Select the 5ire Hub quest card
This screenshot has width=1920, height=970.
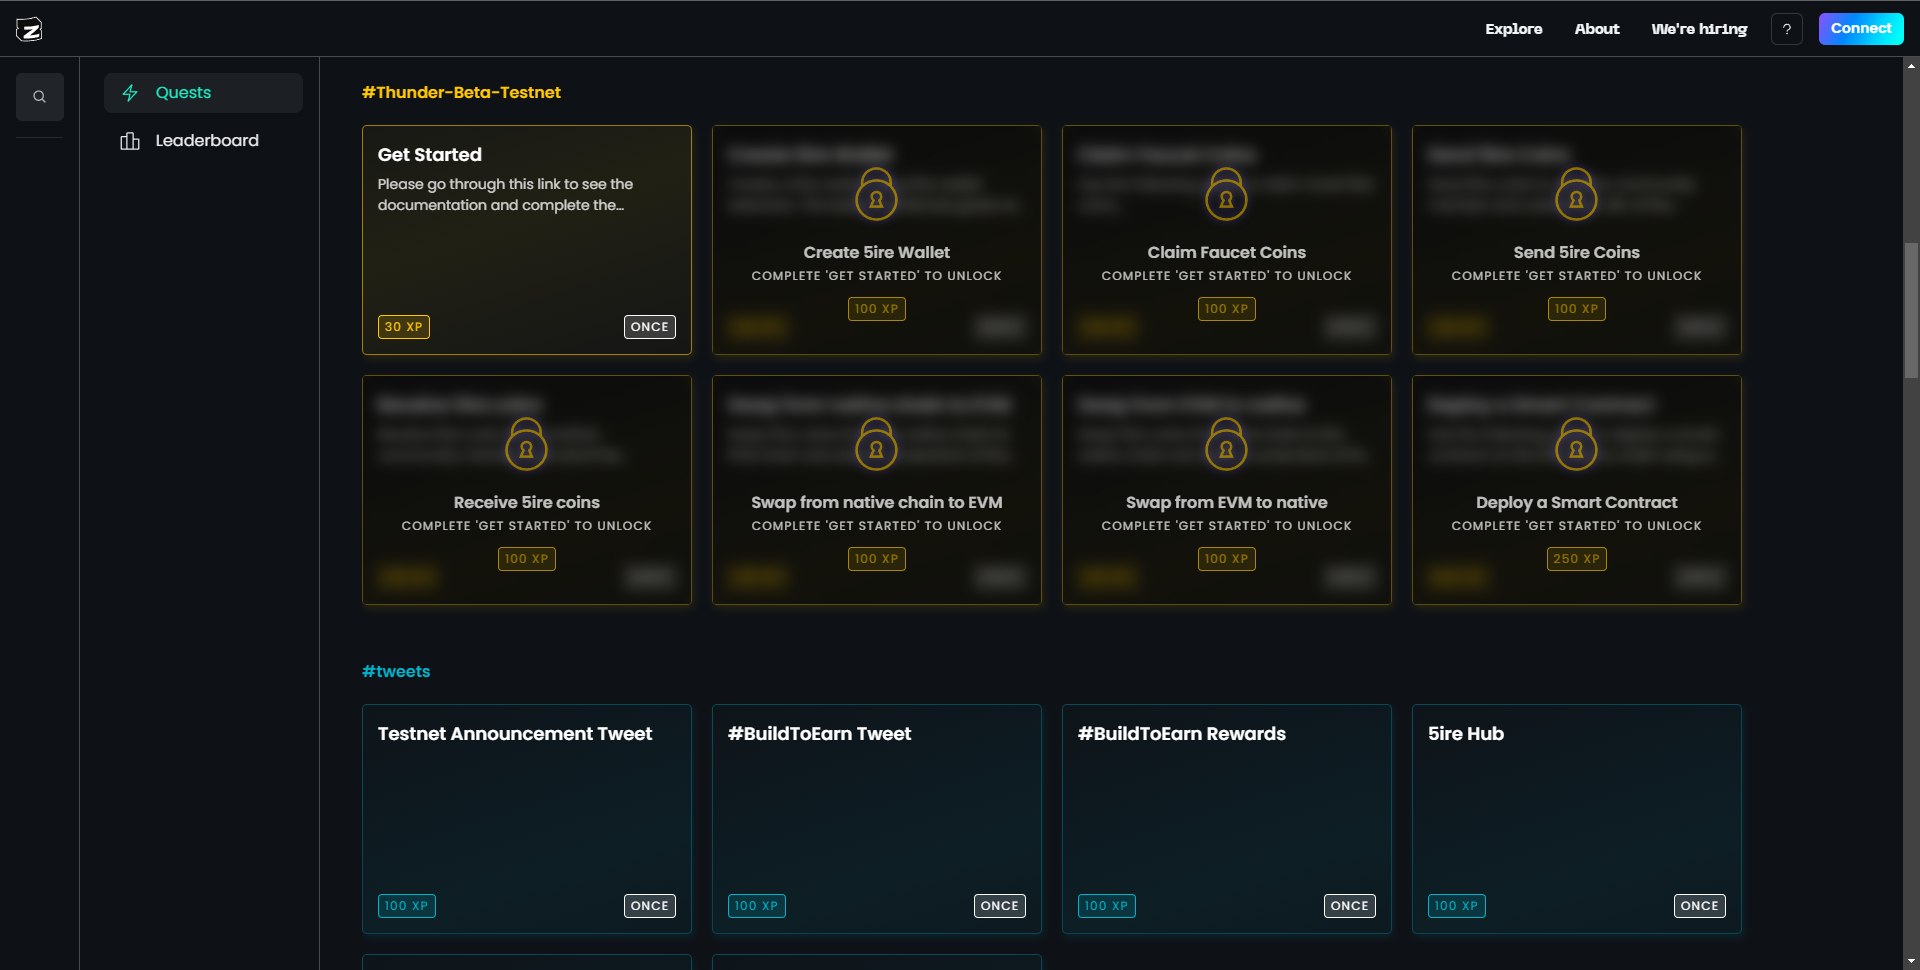[1576, 818]
